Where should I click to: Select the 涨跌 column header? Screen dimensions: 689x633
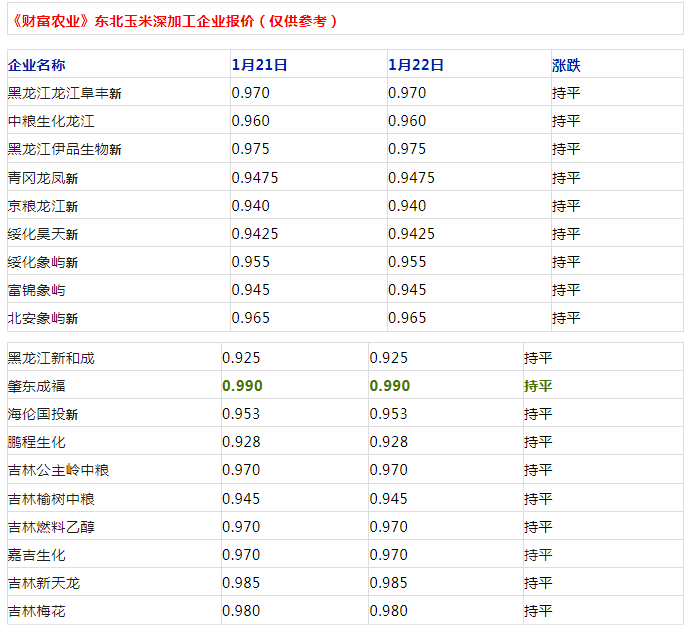[566, 65]
